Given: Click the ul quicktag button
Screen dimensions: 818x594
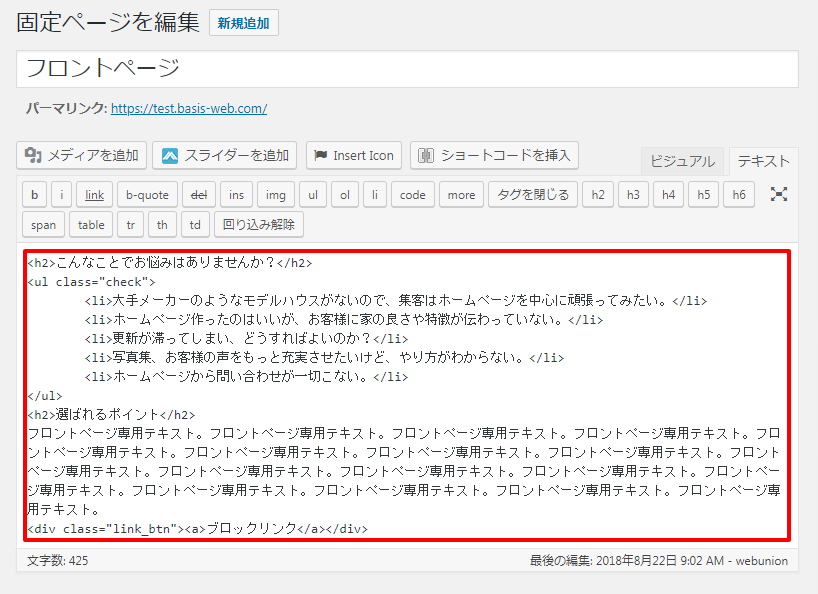Looking at the screenshot, I should (313, 195).
